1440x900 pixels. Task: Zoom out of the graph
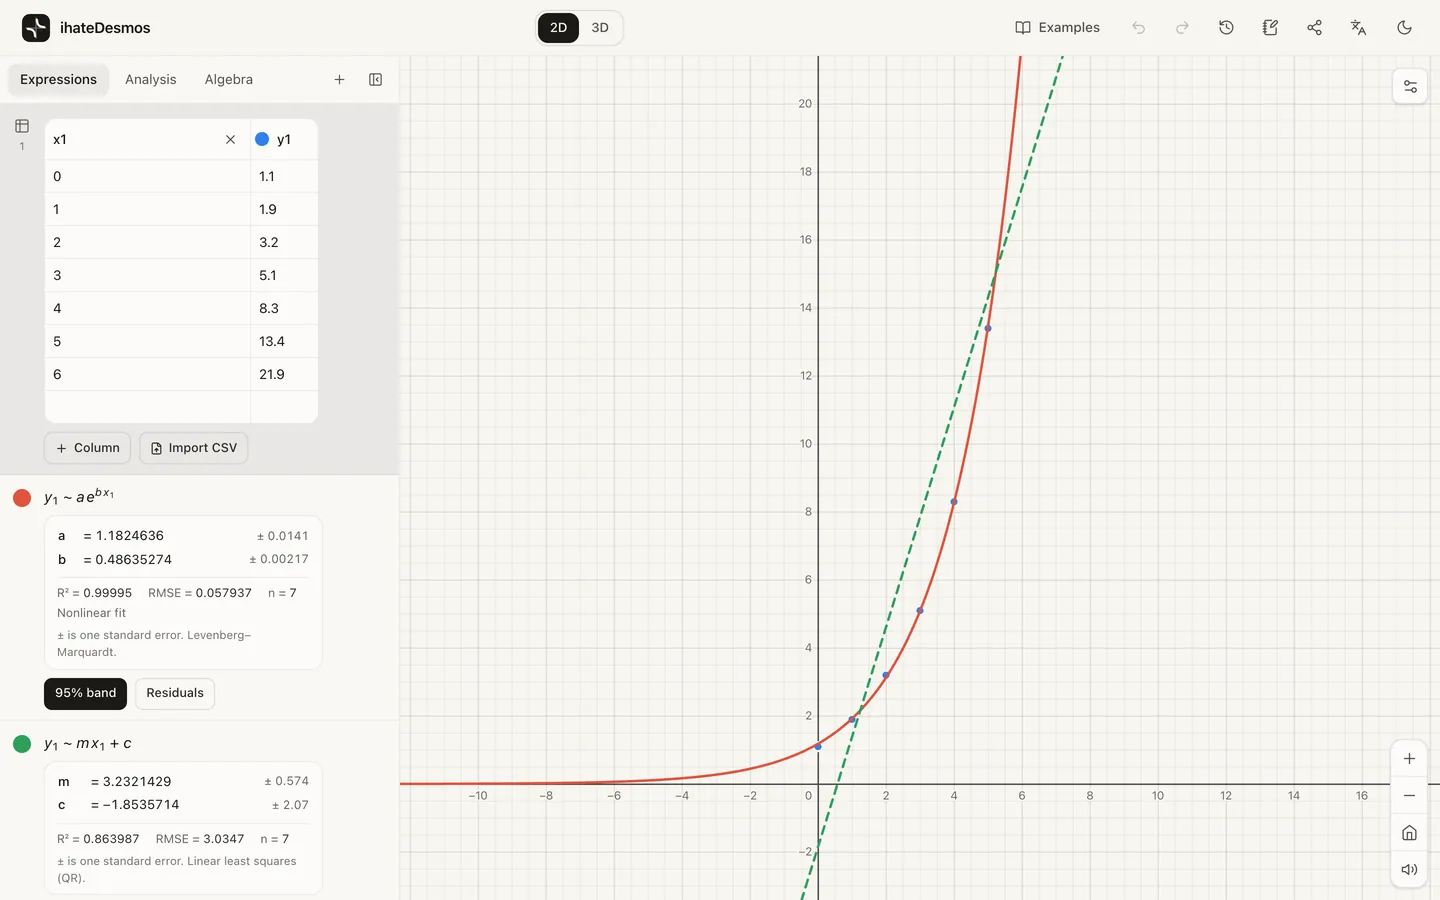1409,796
